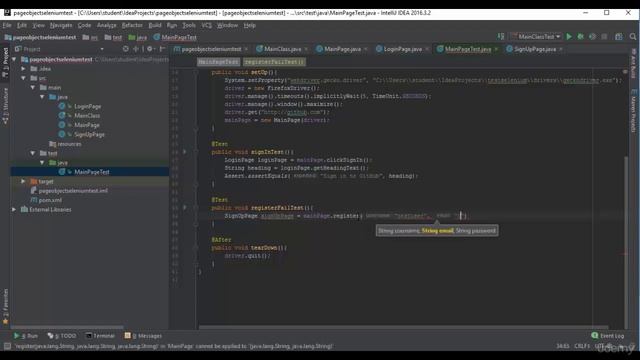Viewport: 640px width, 360px height.
Task: Click the test breadcrumb in navigation bar
Action: pos(117,37)
